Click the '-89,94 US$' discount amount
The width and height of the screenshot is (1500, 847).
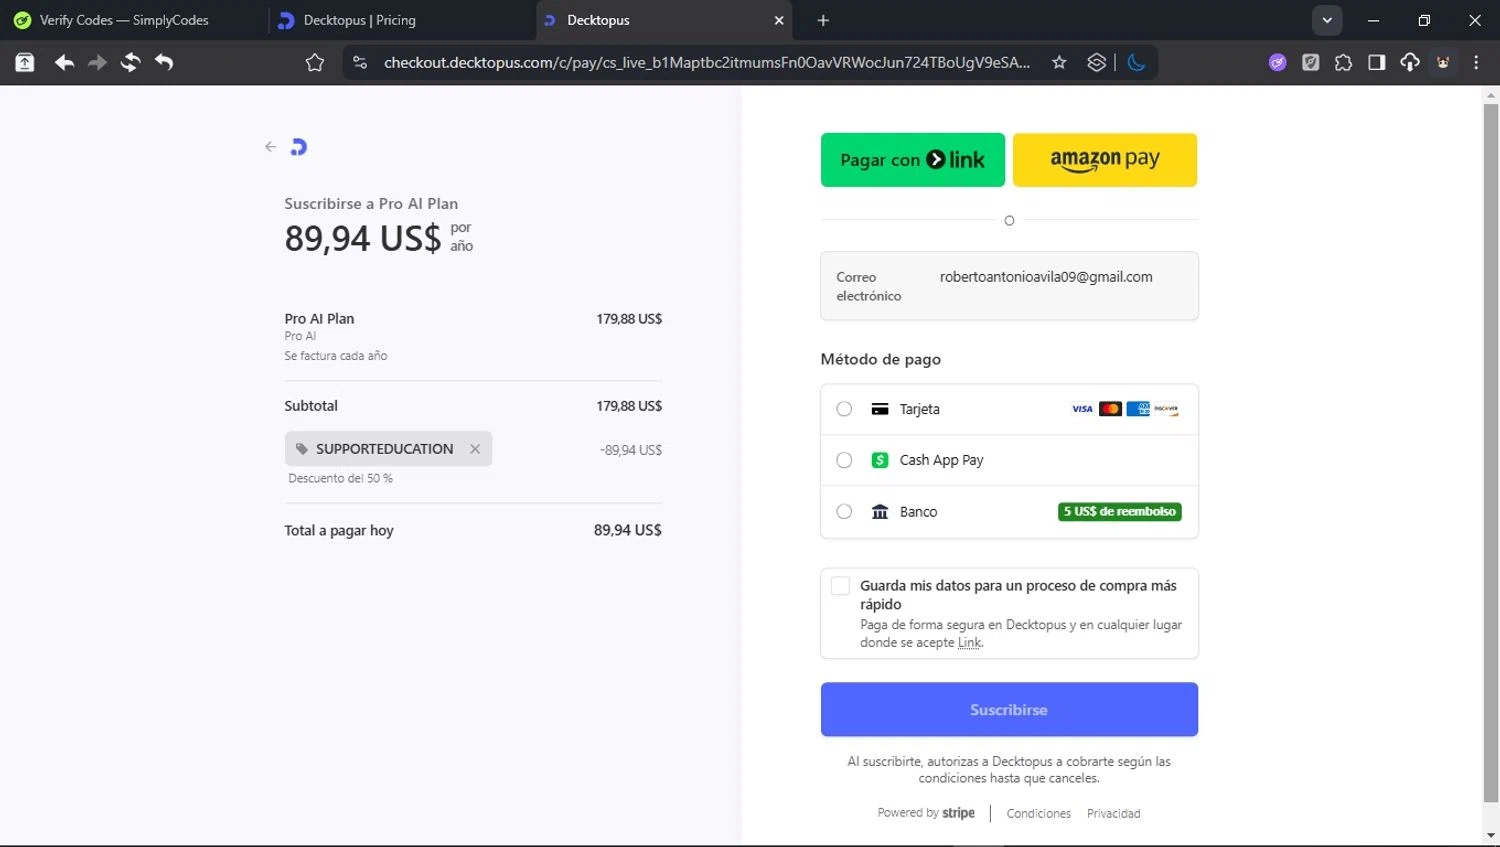631,450
